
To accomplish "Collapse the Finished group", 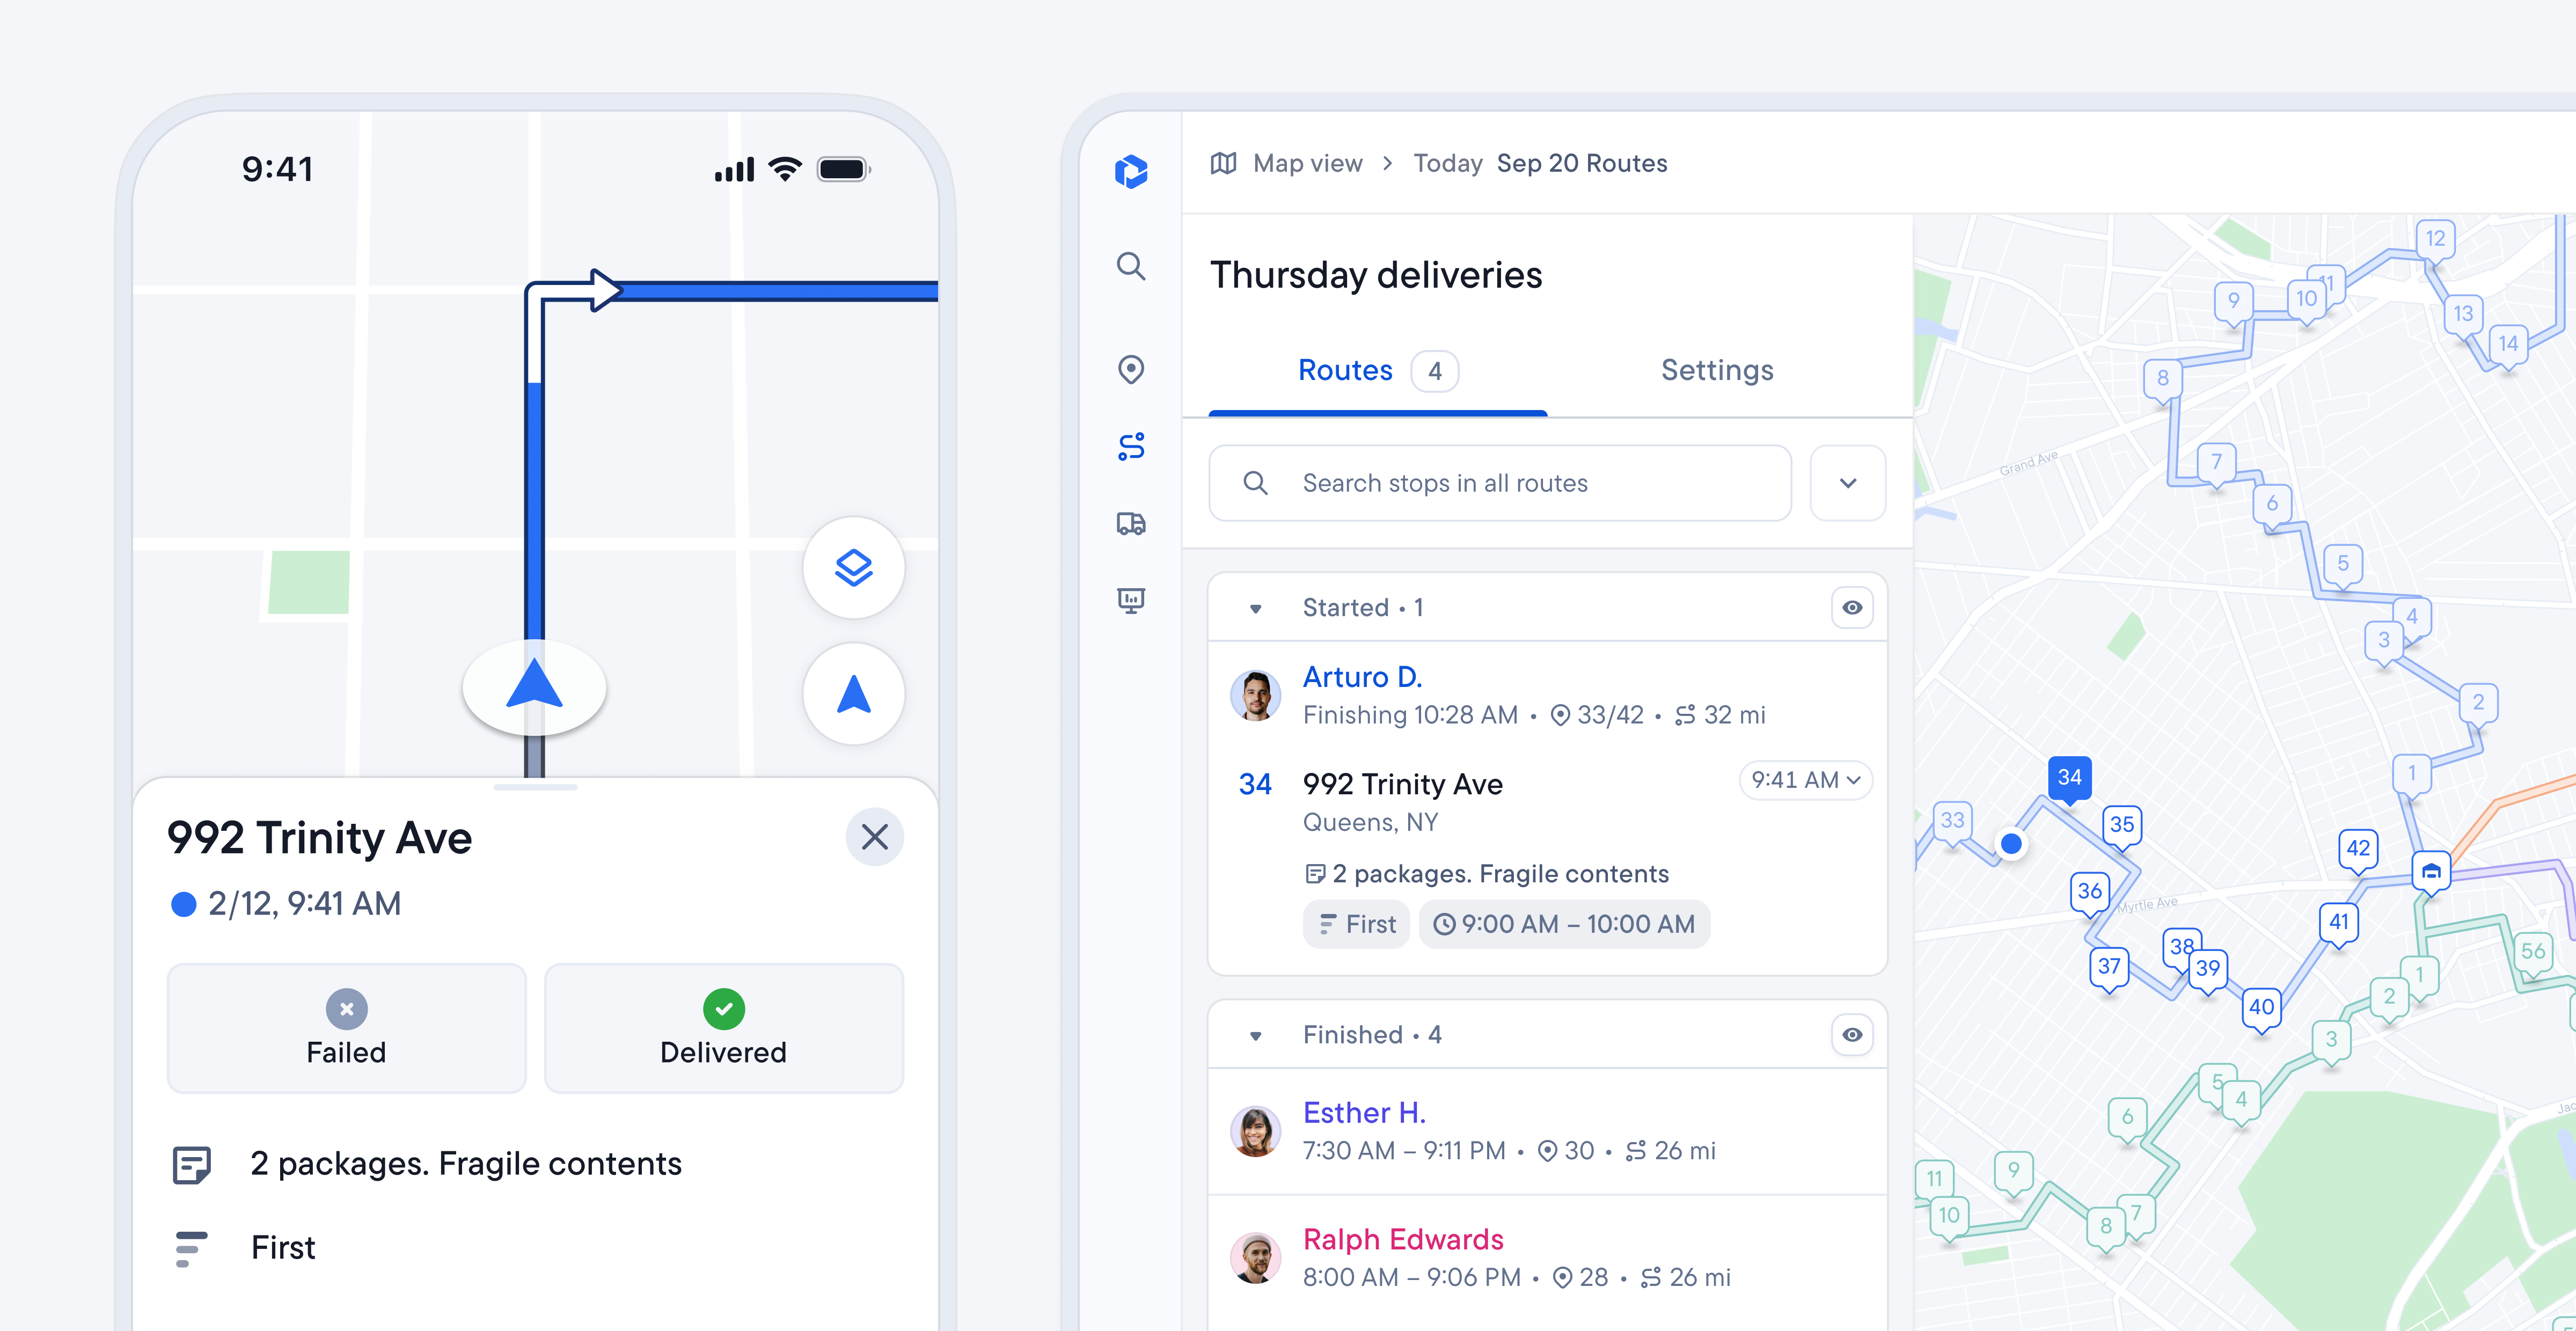I will pyautogui.click(x=1256, y=1035).
